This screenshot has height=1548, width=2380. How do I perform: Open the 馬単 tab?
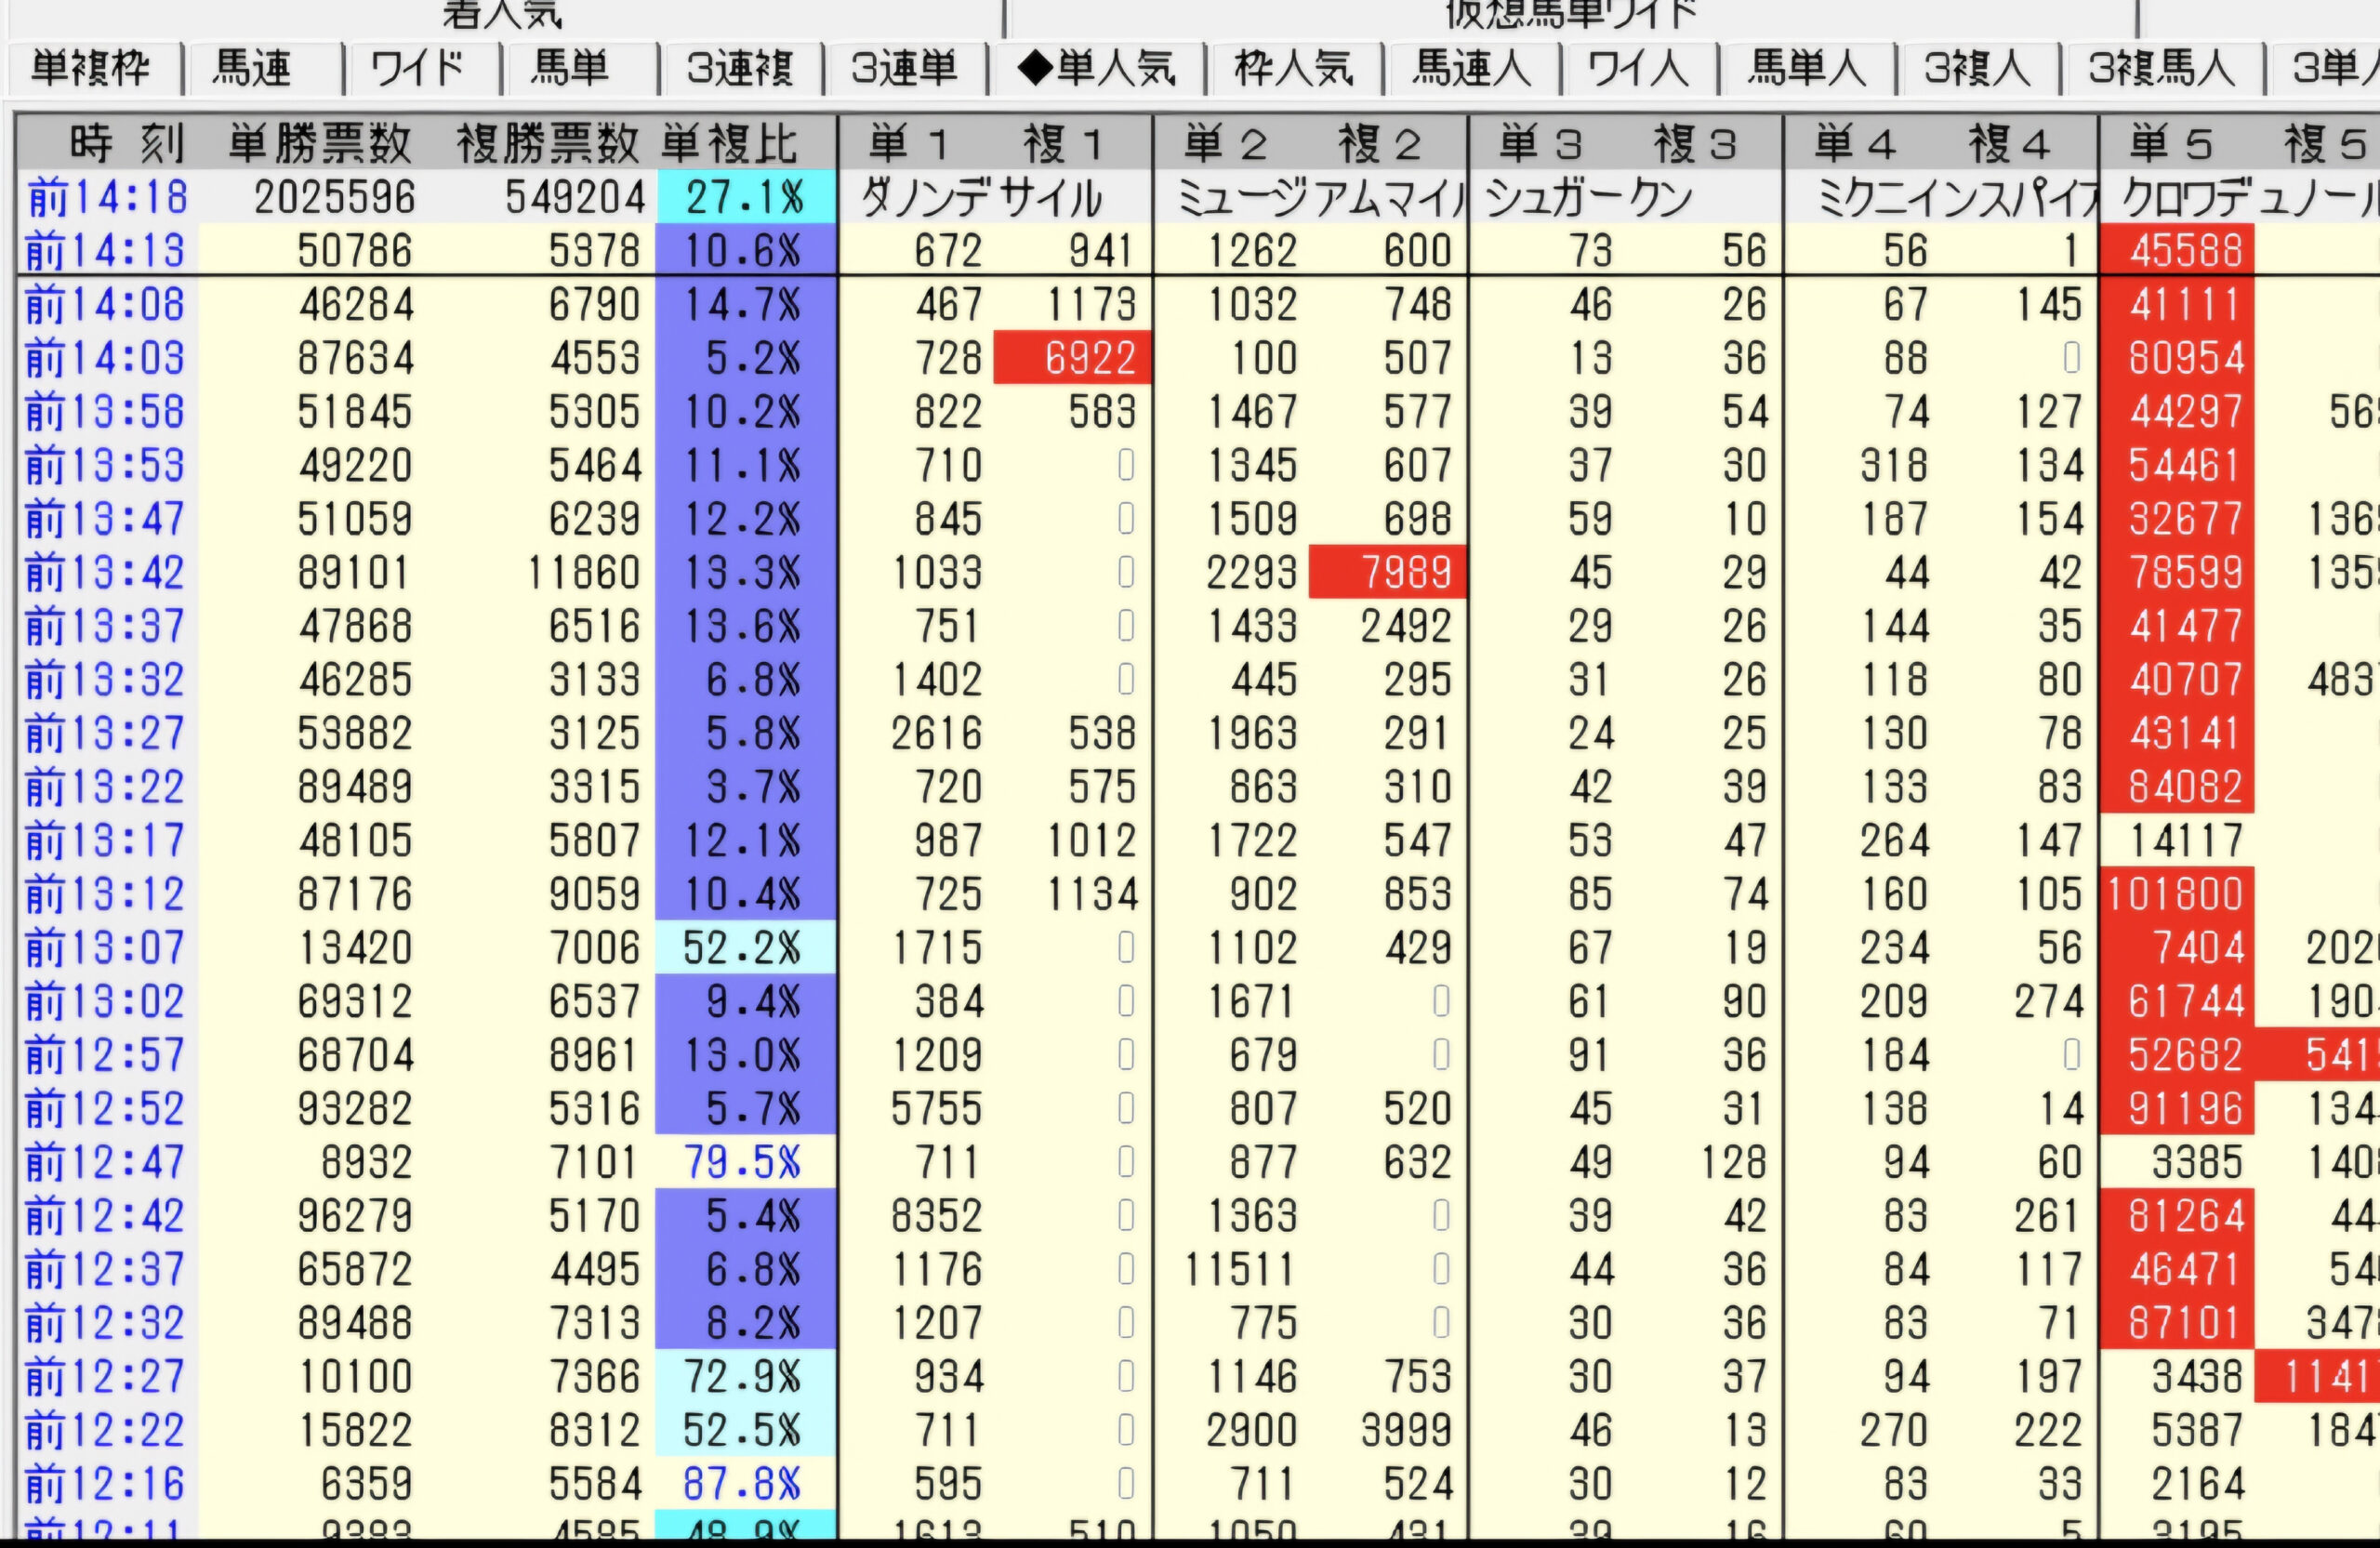(570, 68)
